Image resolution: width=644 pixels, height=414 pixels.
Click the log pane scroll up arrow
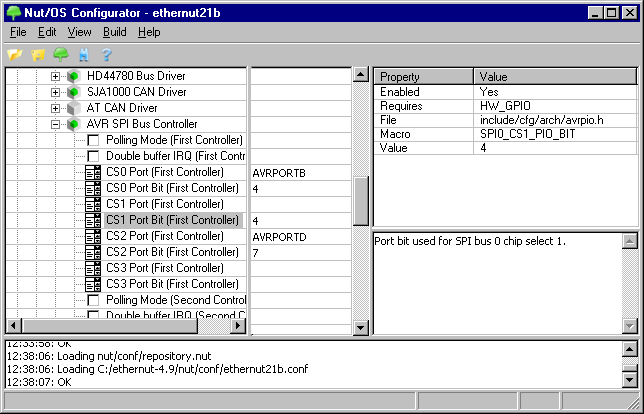pos(630,349)
